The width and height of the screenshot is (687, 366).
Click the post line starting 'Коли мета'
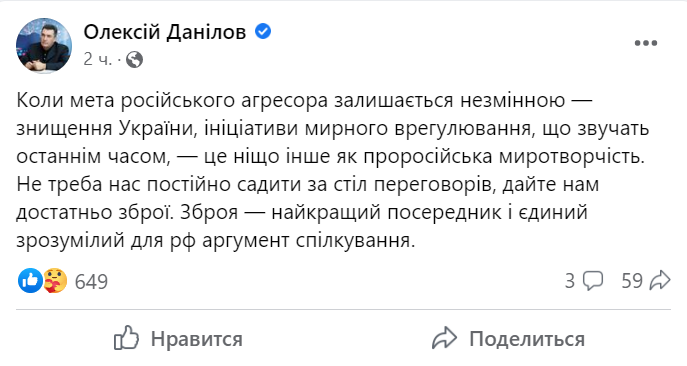coord(304,100)
